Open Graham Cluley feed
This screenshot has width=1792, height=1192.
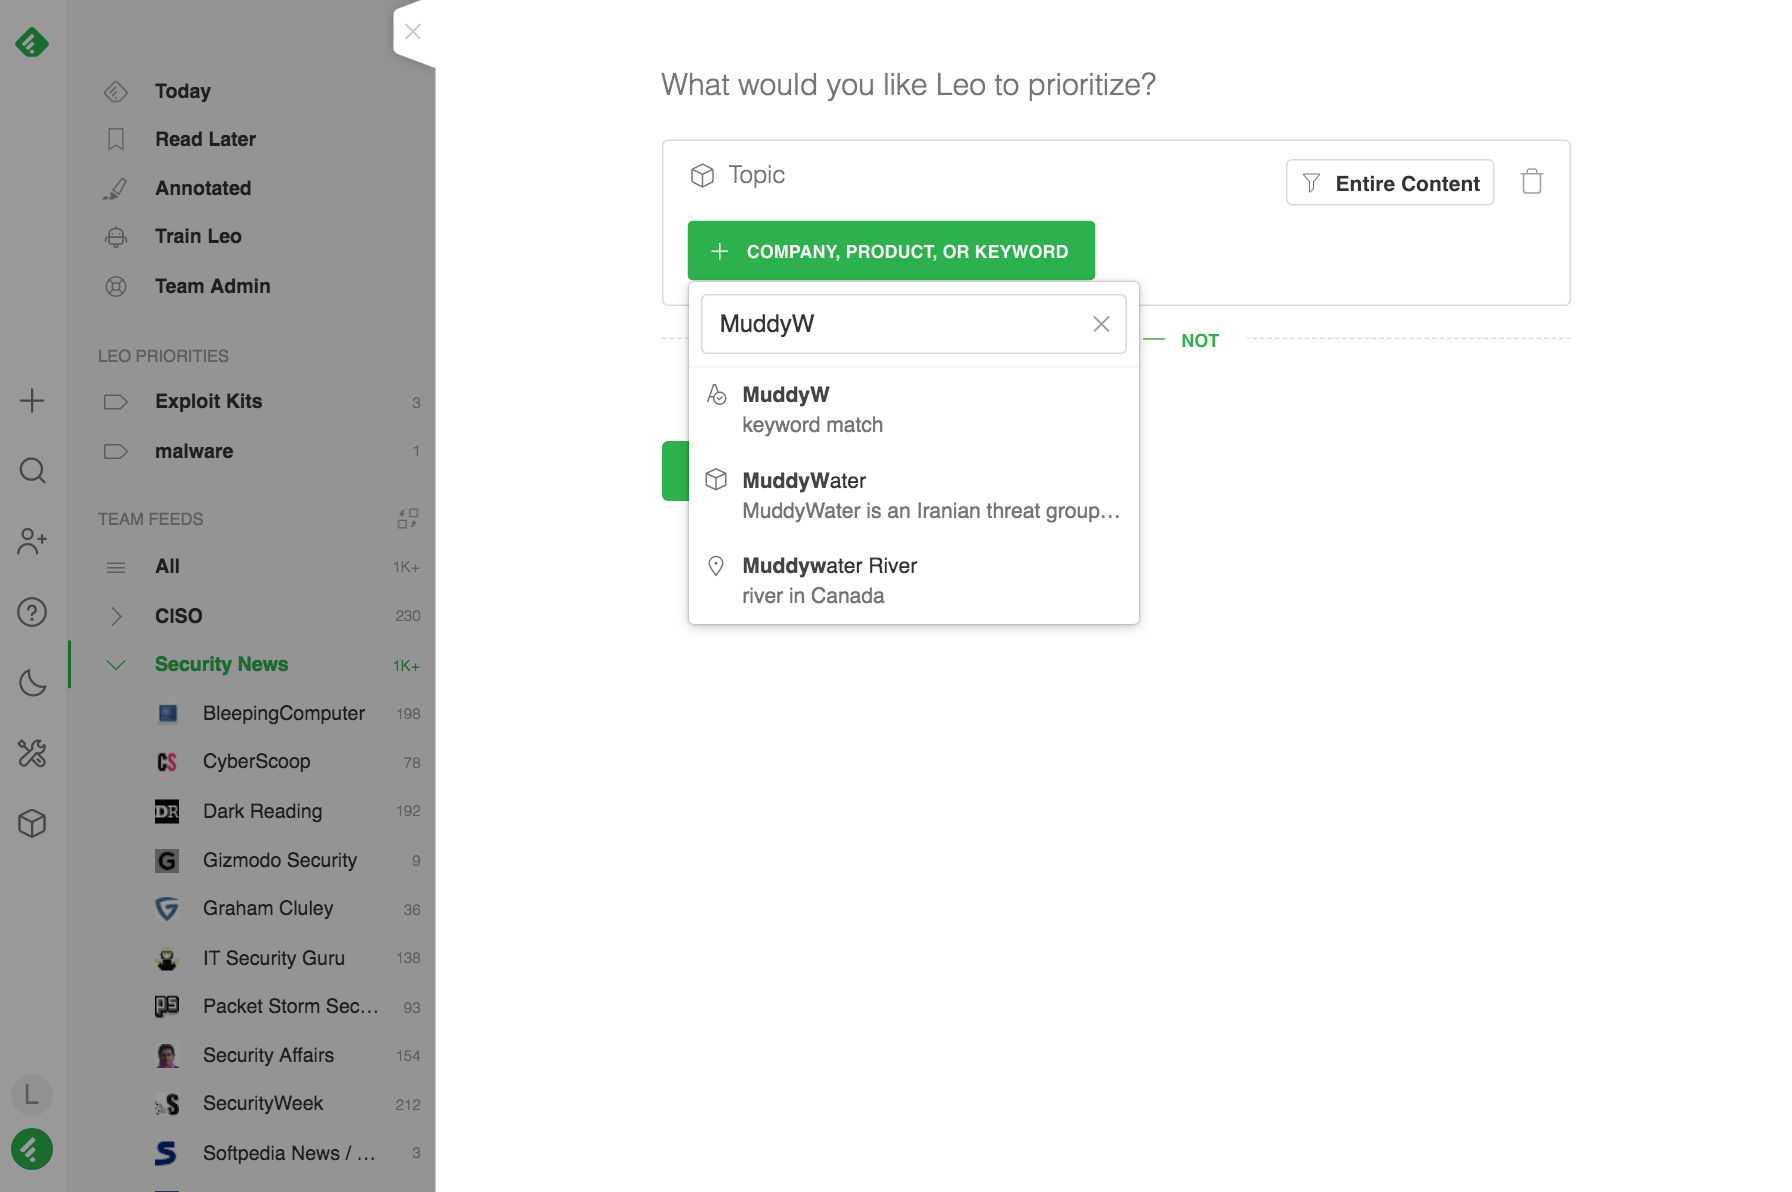click(268, 908)
